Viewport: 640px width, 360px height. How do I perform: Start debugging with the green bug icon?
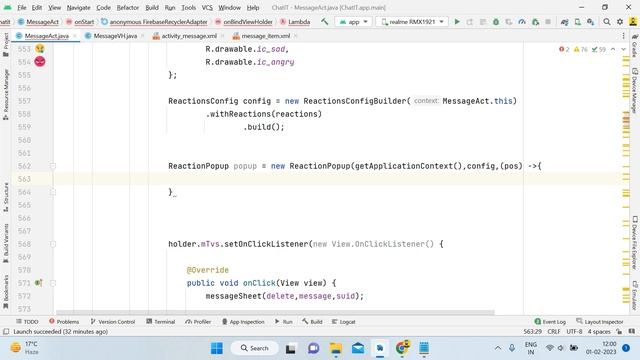click(496, 22)
